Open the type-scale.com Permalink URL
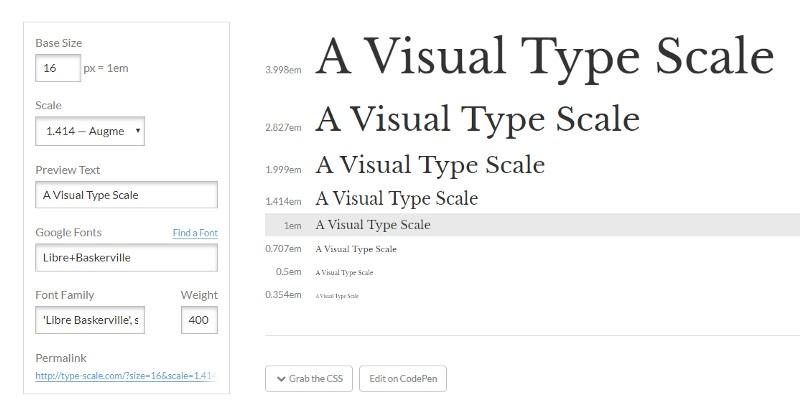The image size is (800, 402). click(125, 376)
